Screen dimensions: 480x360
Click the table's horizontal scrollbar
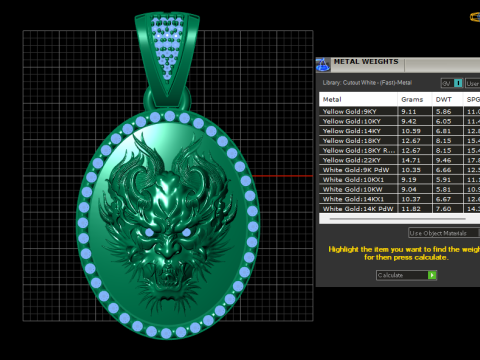tap(397, 219)
